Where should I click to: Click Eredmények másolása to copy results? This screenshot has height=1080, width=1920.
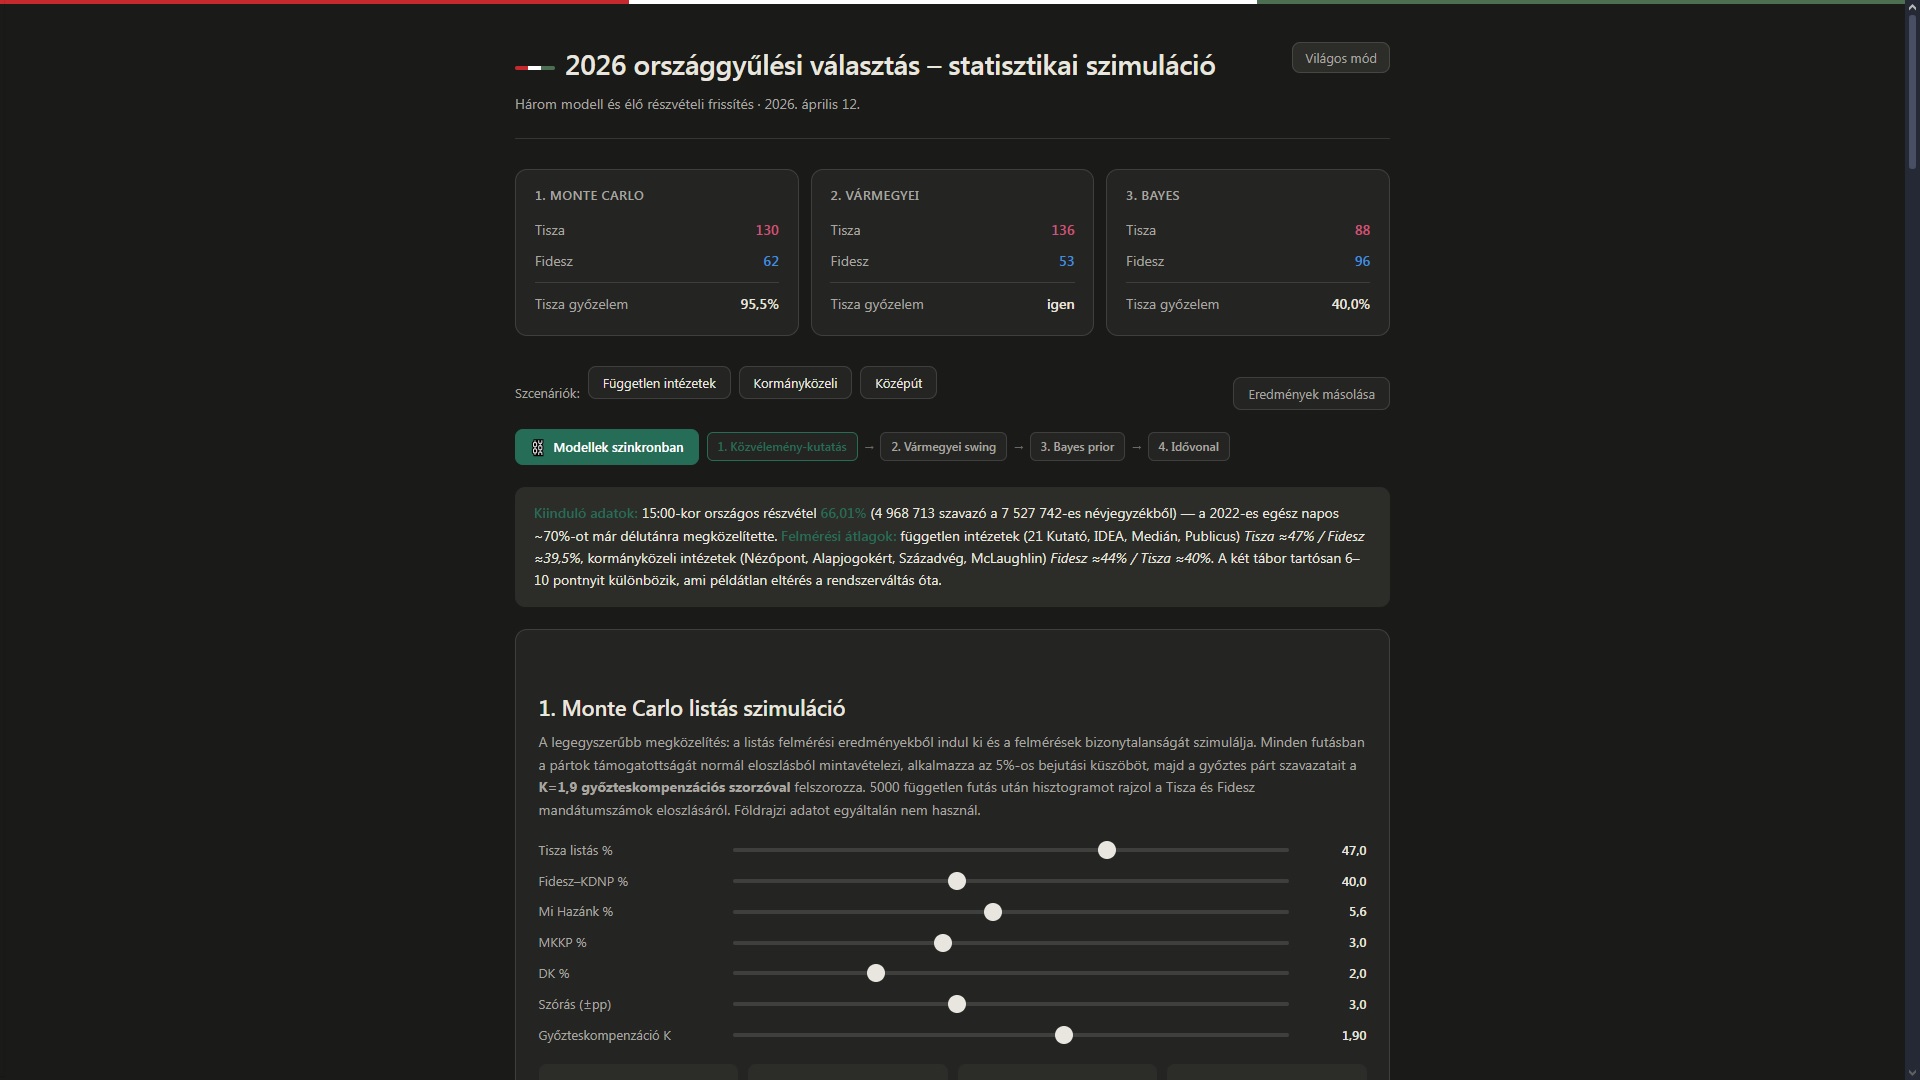point(1310,393)
